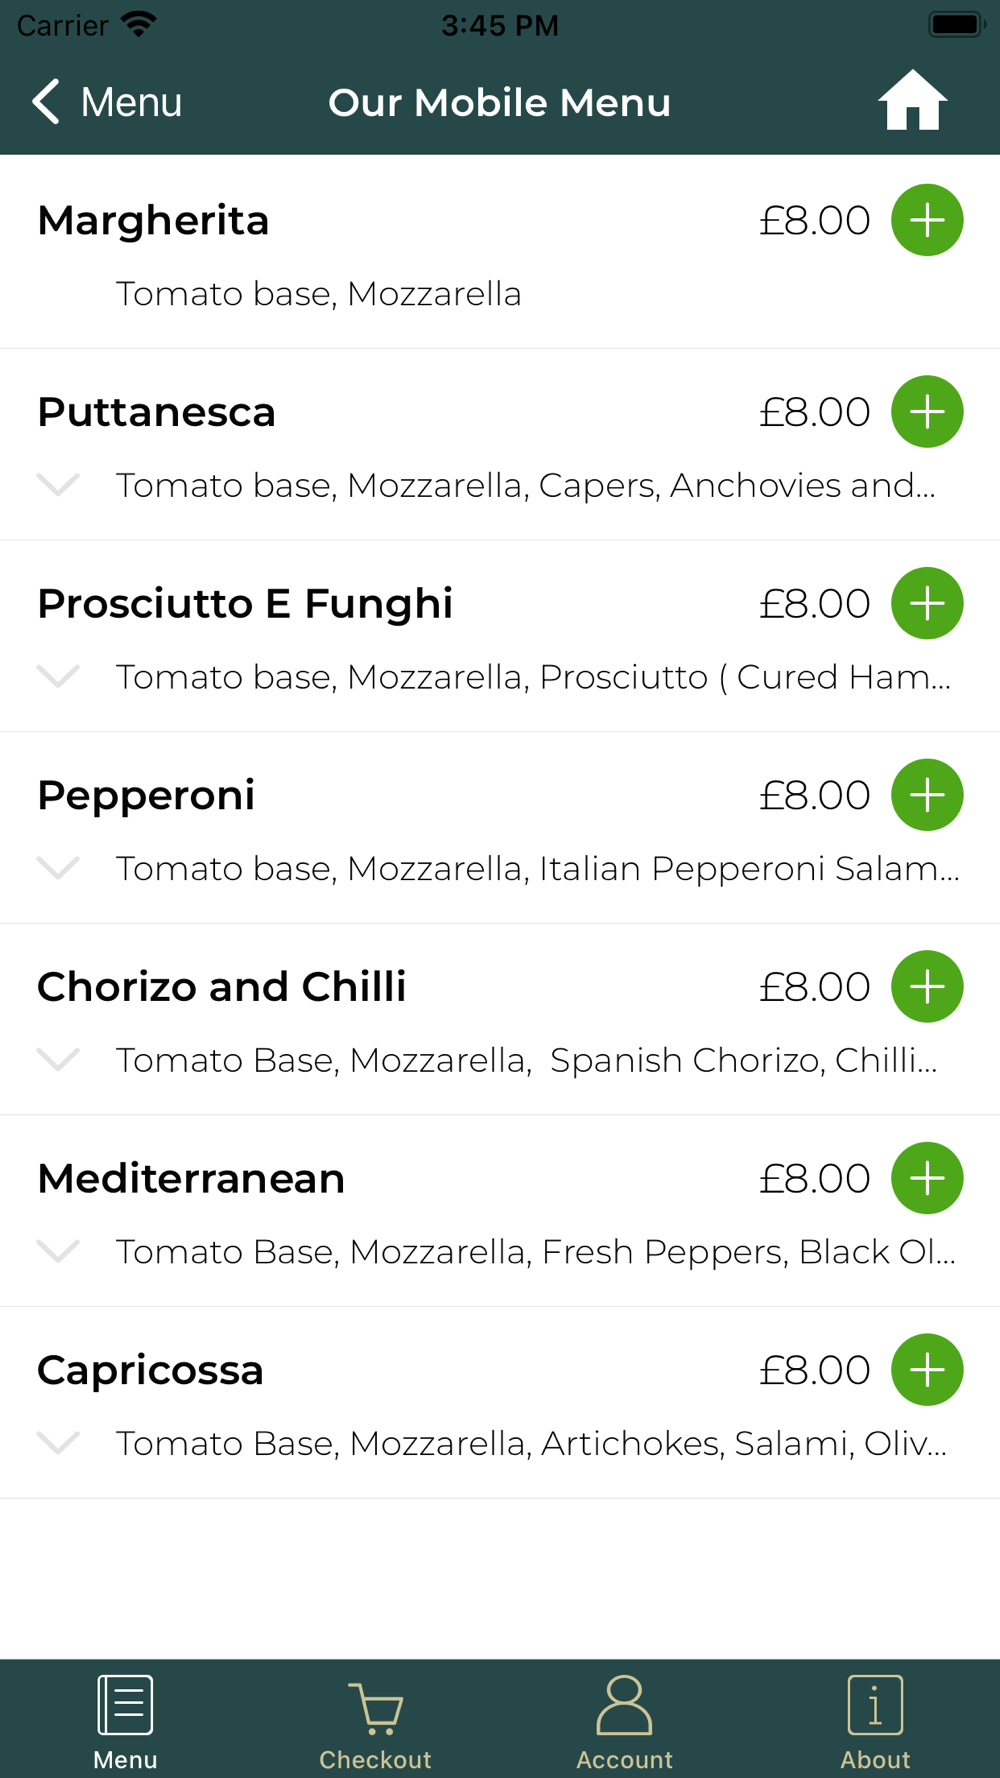This screenshot has height=1778, width=1000.
Task: Expand the Puttanesca ingredients description
Action: tap(58, 485)
